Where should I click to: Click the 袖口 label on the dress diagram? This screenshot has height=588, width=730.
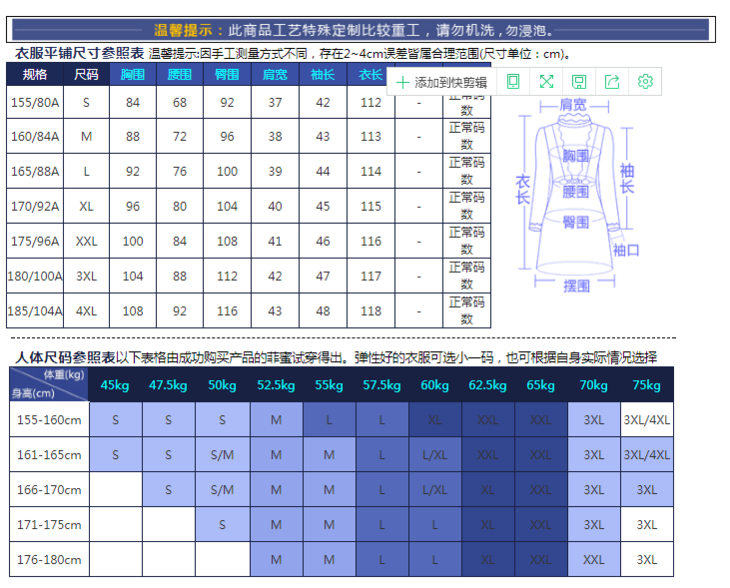626,250
